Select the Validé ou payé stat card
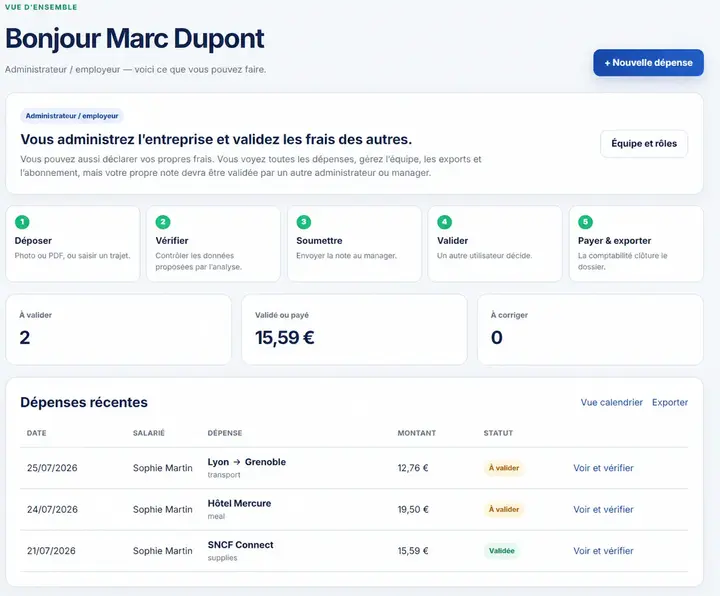Screen dimensions: 720x596 (354, 330)
